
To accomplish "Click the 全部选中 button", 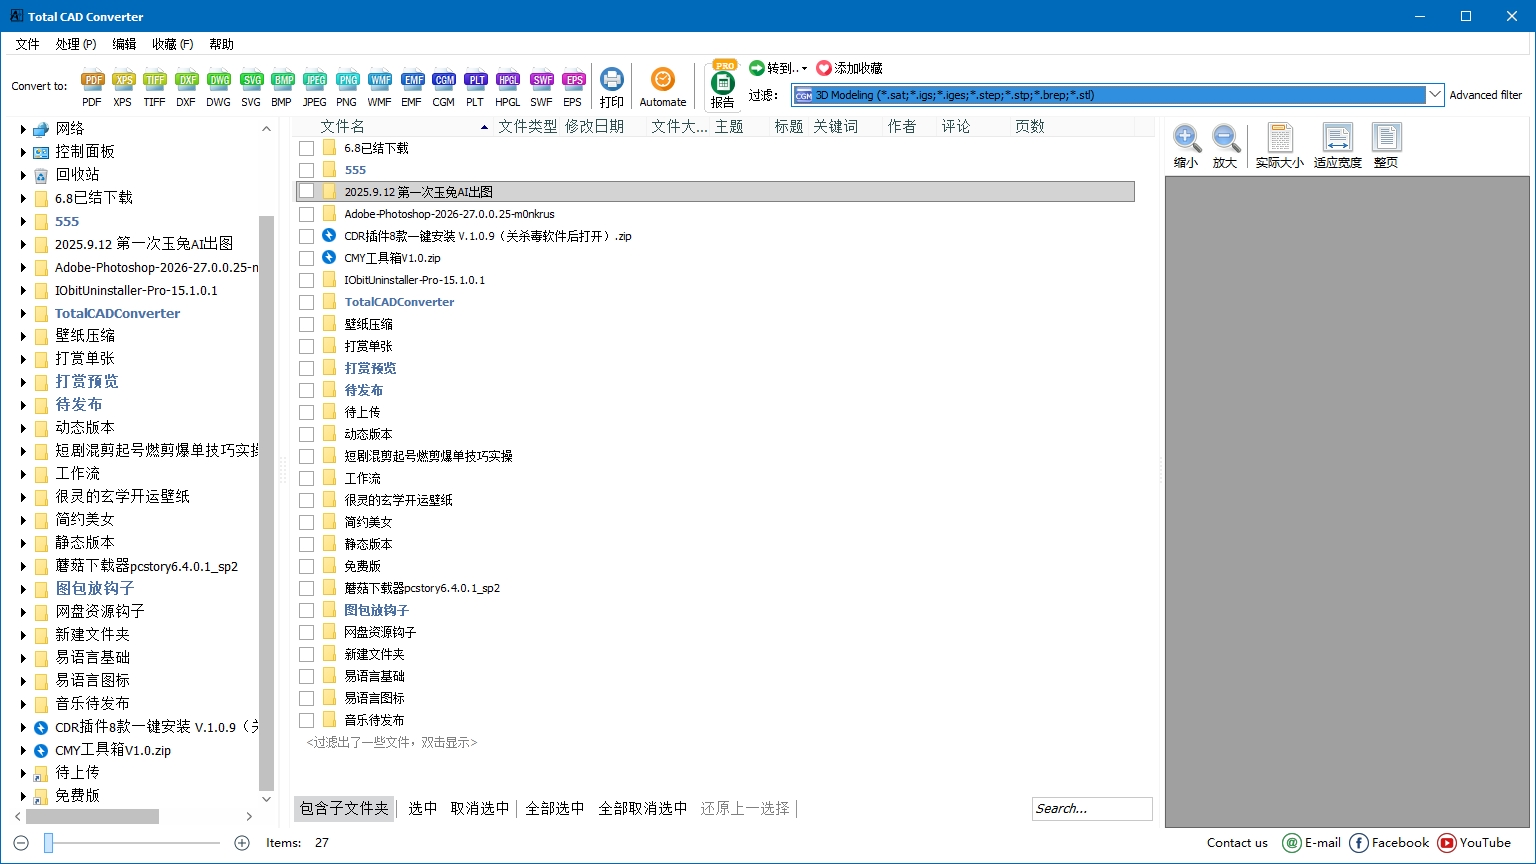I will click(x=555, y=808).
